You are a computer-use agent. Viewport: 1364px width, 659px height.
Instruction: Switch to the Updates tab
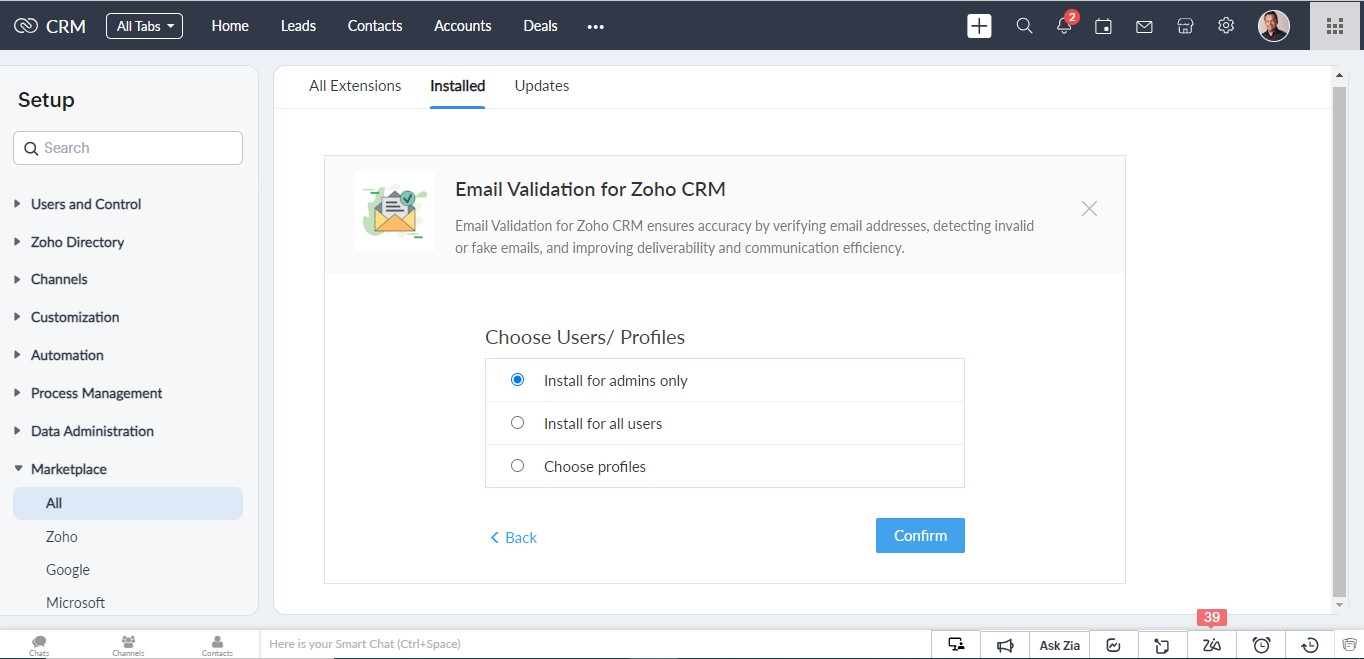point(542,86)
